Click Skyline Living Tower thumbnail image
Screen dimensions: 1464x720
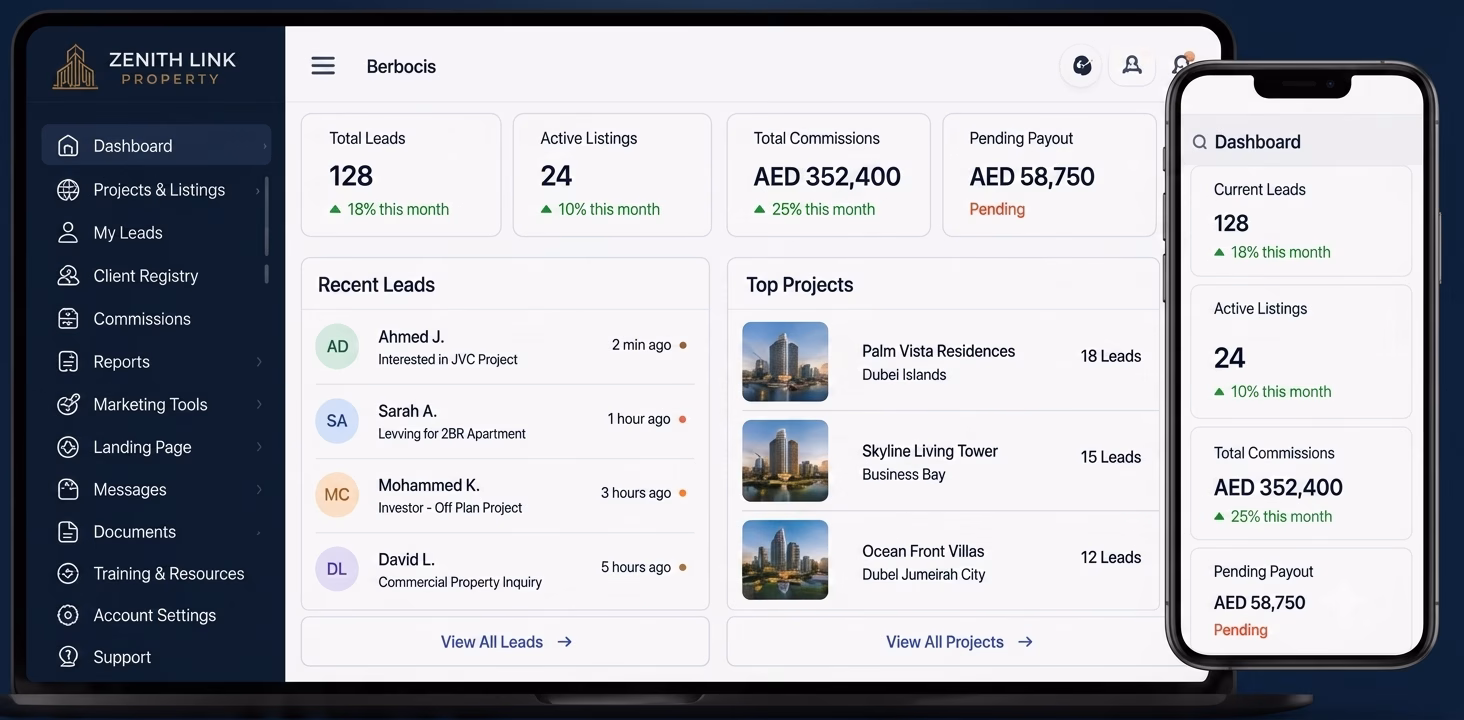[x=785, y=461]
